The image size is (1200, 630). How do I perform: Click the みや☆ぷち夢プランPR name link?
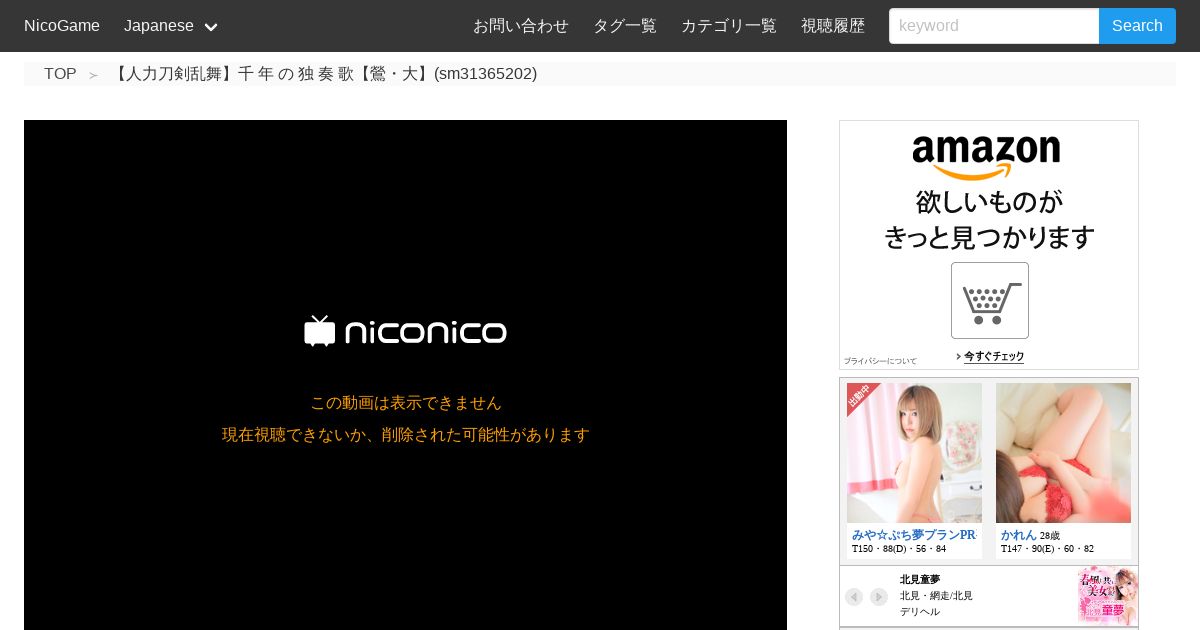point(914,535)
